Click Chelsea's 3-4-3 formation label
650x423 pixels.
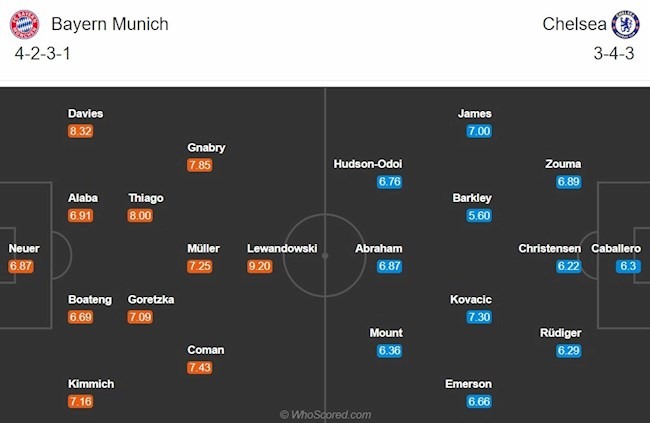coord(614,53)
